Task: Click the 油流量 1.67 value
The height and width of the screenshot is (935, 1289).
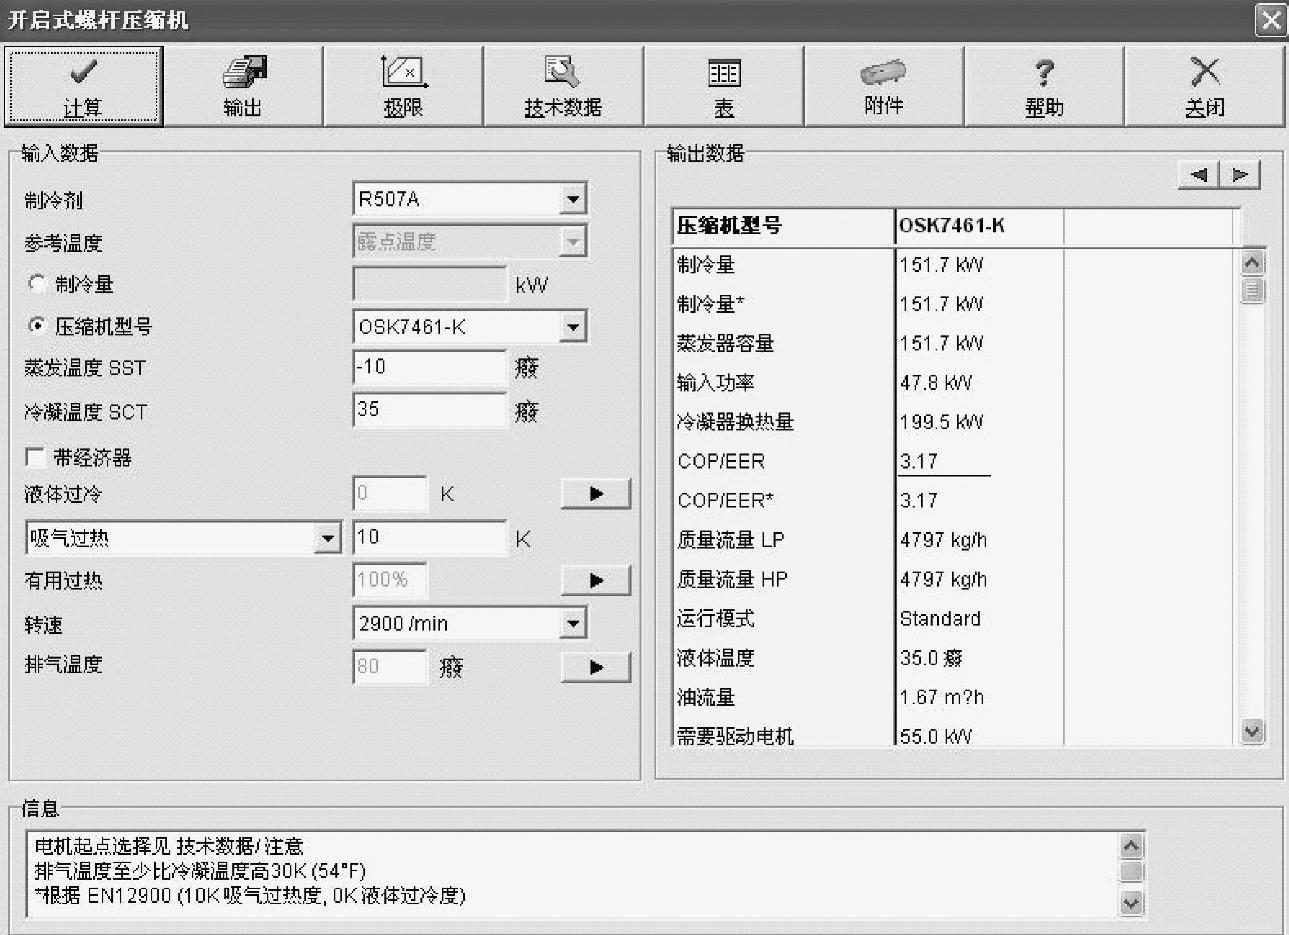Action: [941, 697]
